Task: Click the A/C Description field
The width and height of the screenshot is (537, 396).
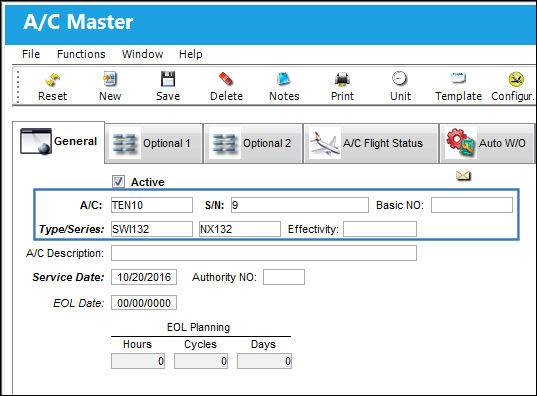Action: click(264, 253)
